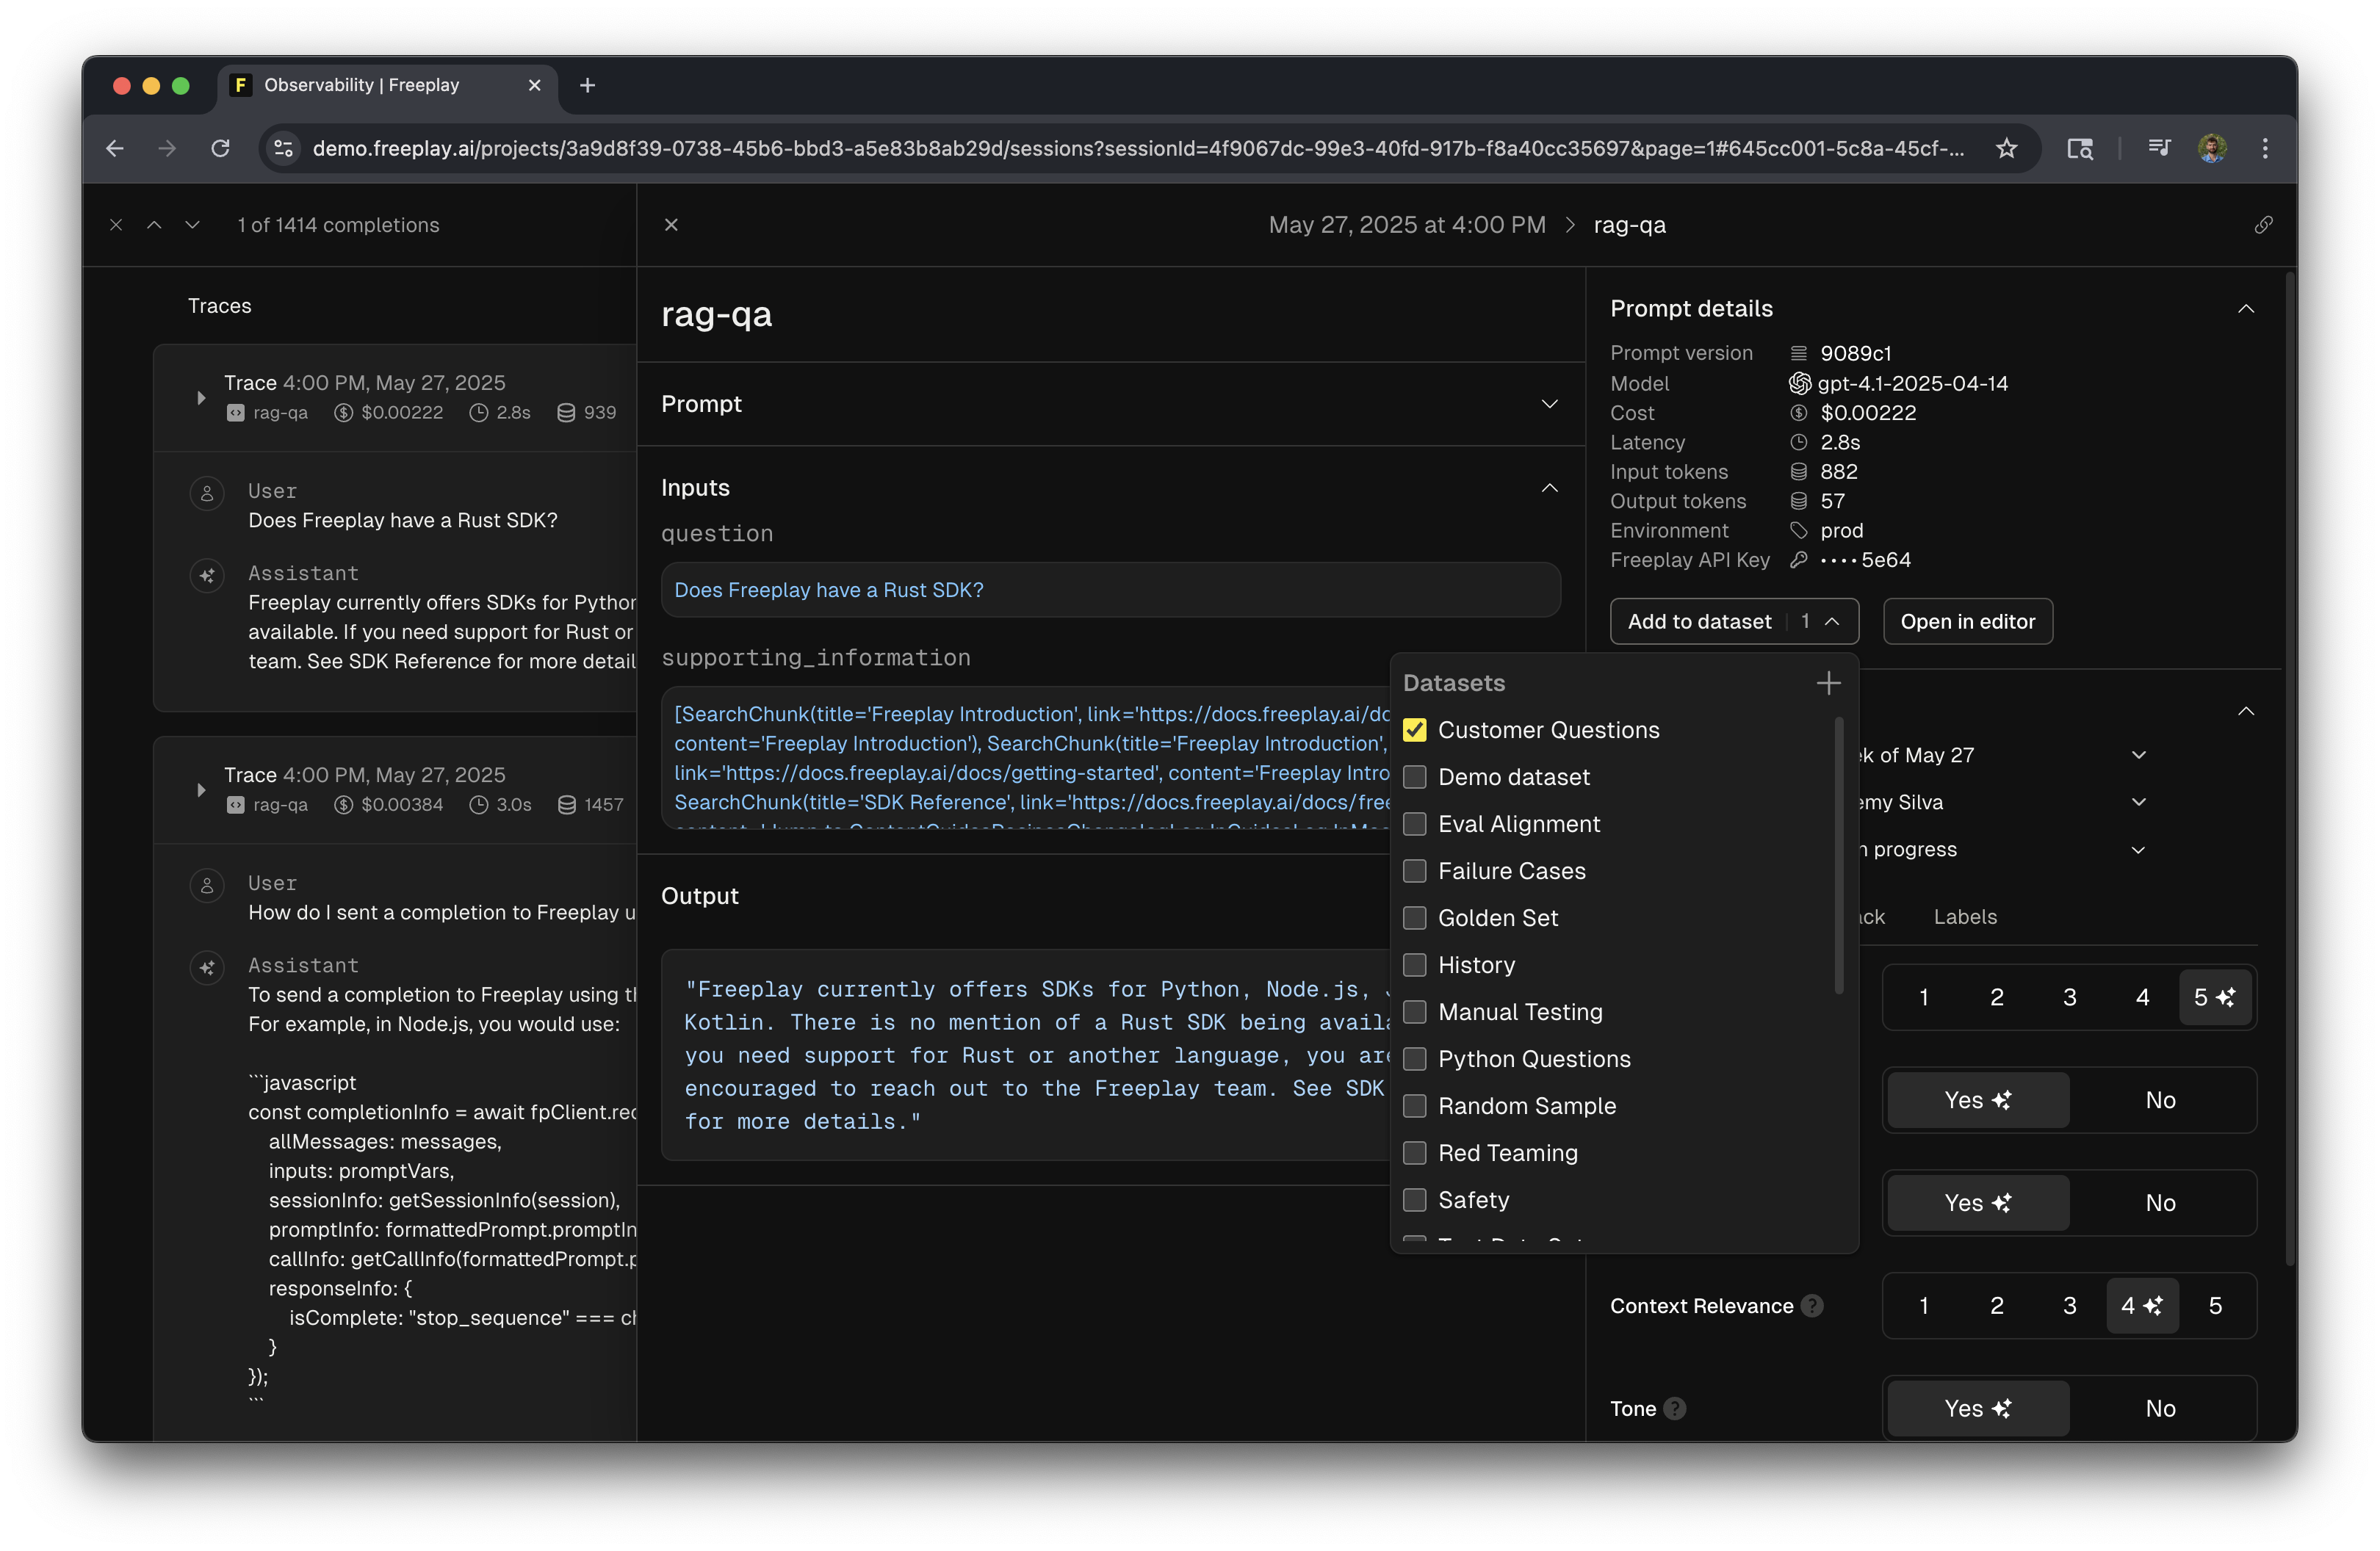2380x1551 pixels.
Task: Click the site information icon in address bar
Action: [x=284, y=148]
